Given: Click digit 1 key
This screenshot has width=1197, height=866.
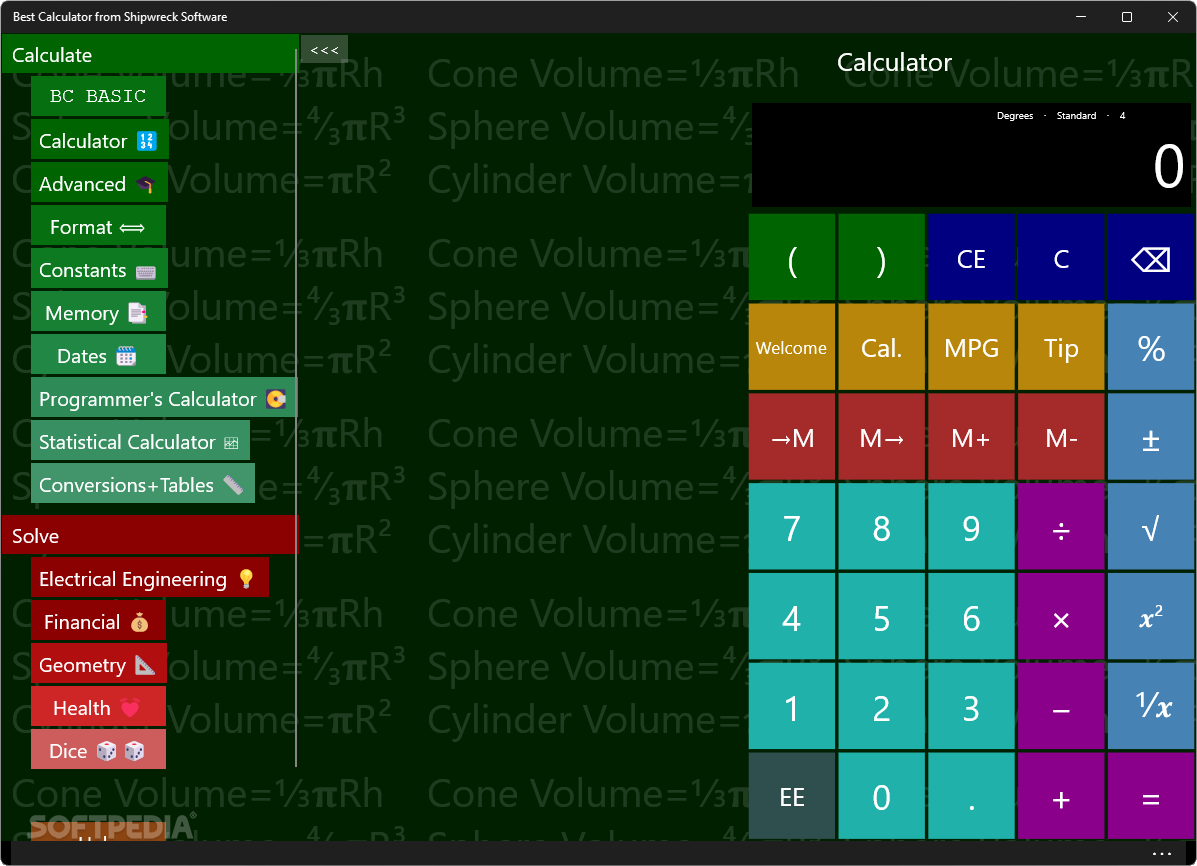Looking at the screenshot, I should click(x=792, y=706).
